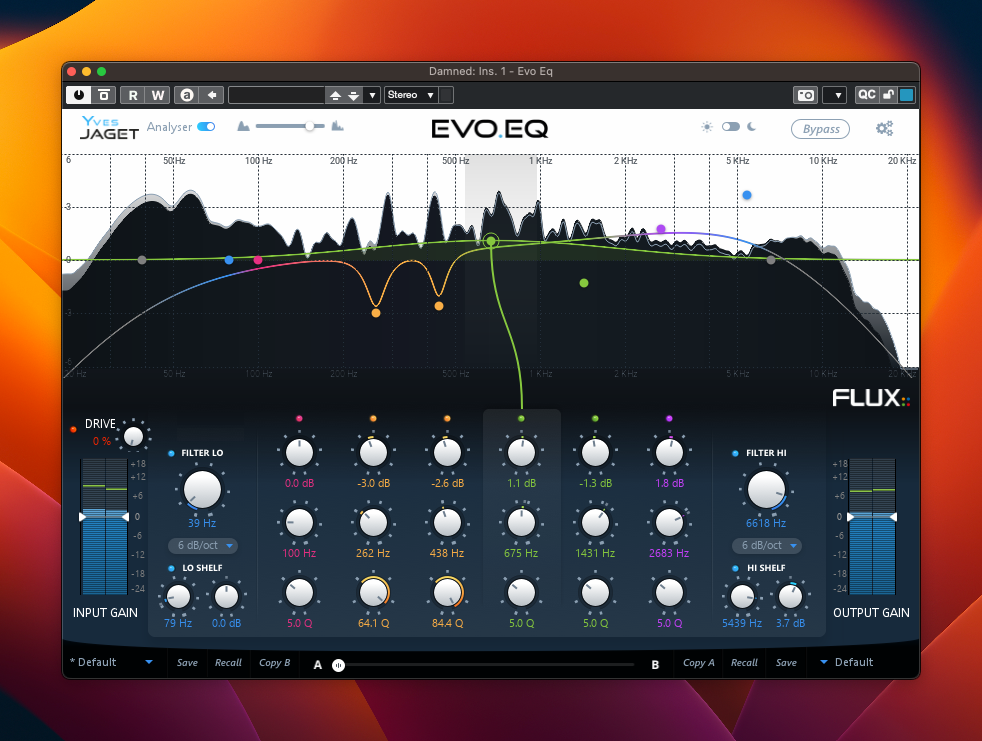Open Filter Lo 6 dB/oct slope dropdown
Screen dimensions: 982x741
pos(203,546)
